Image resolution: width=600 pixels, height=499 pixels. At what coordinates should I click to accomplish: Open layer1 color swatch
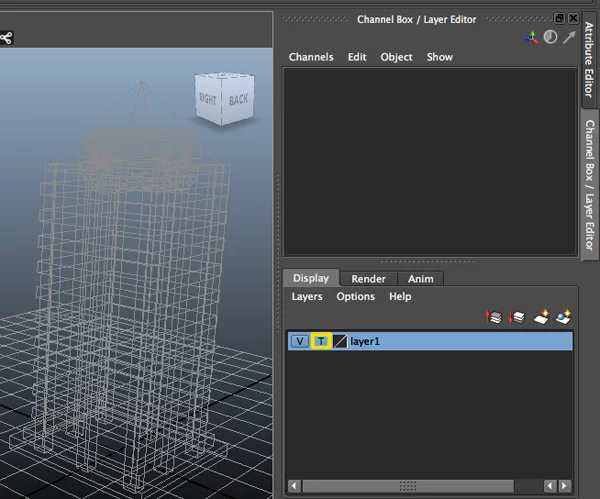(340, 341)
